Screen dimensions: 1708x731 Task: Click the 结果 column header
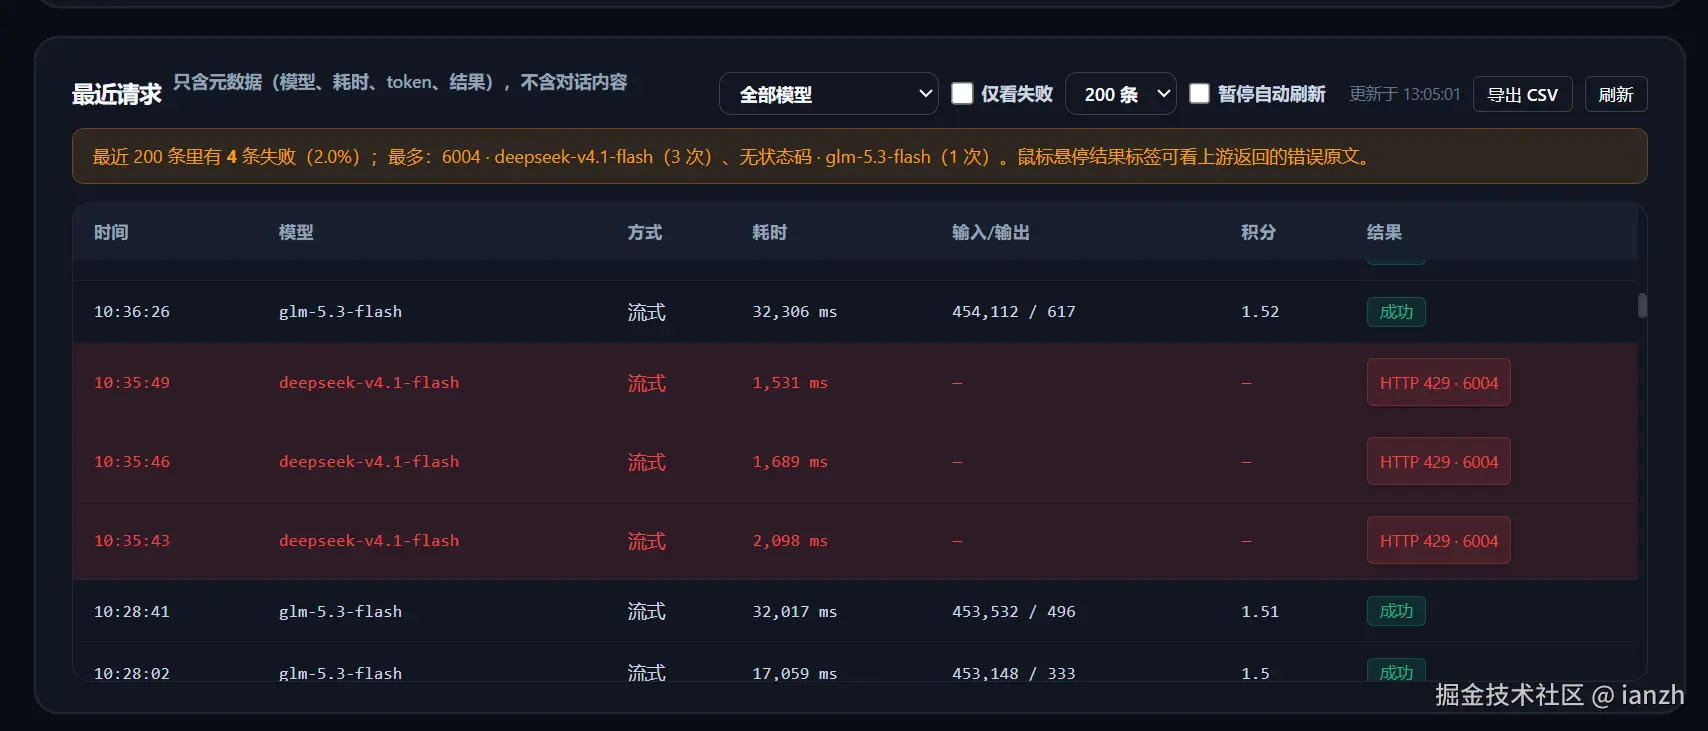coord(1384,232)
